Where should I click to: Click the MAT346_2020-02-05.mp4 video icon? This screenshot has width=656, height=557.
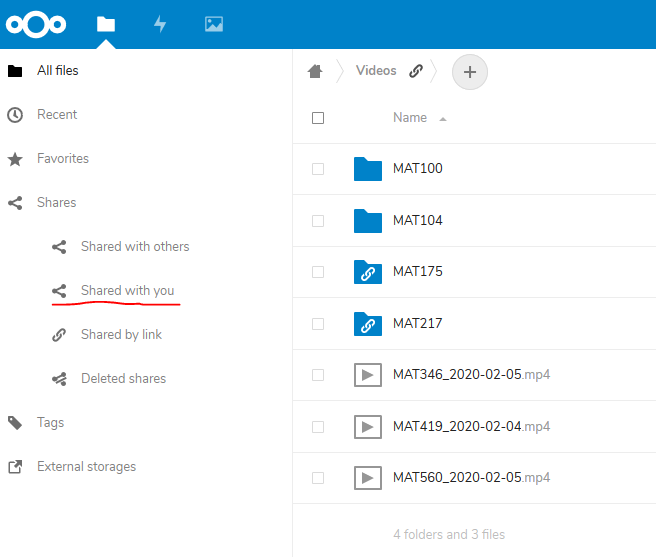pyautogui.click(x=368, y=375)
